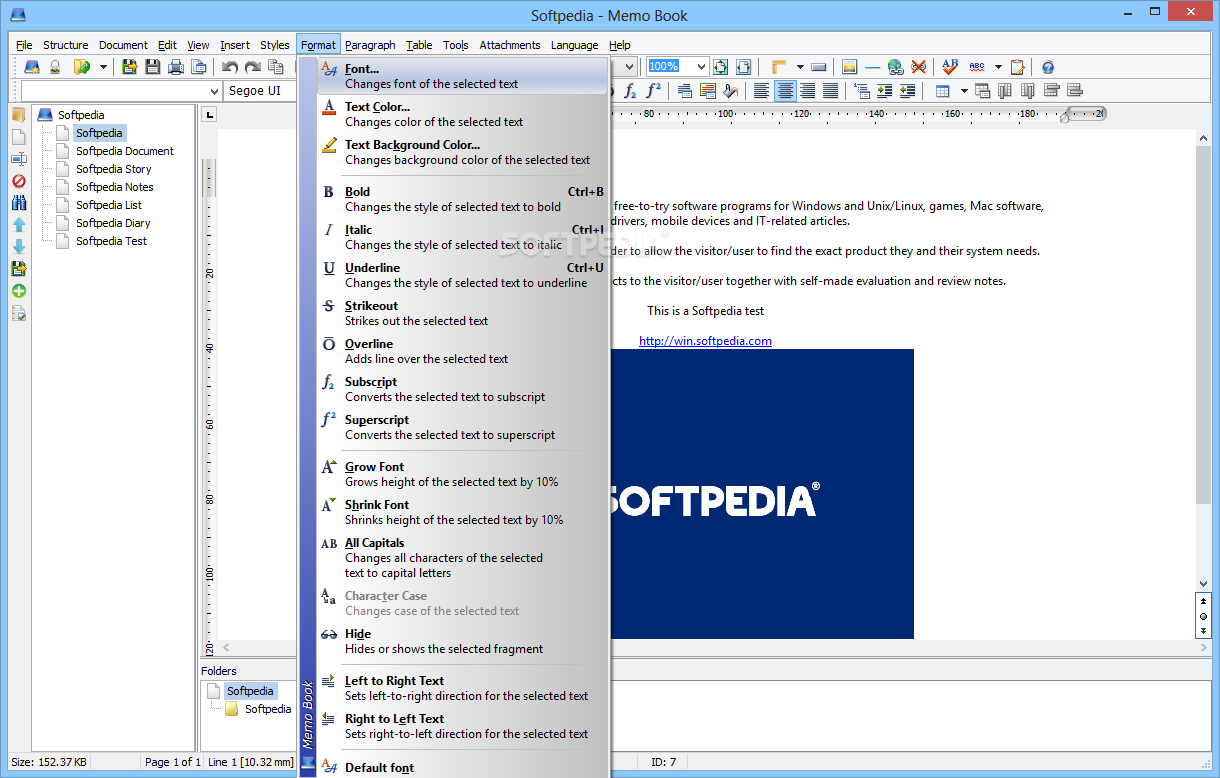Click the copy pages icon after redo
The width and height of the screenshot is (1220, 778).
276,67
